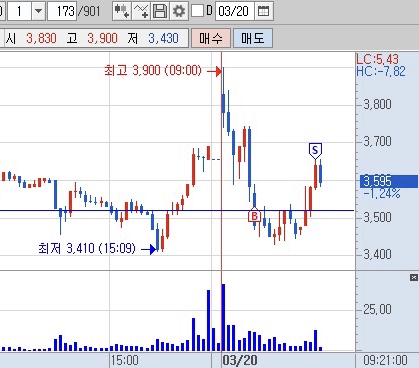The image size is (419, 368).
Task: Click the 3,700 price axis label
Action: point(377,141)
